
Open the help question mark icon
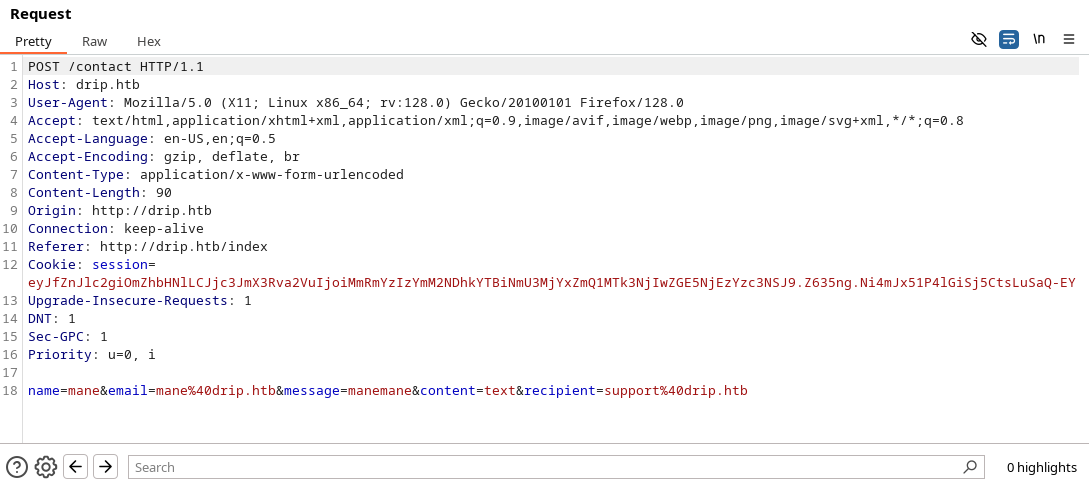tap(17, 467)
